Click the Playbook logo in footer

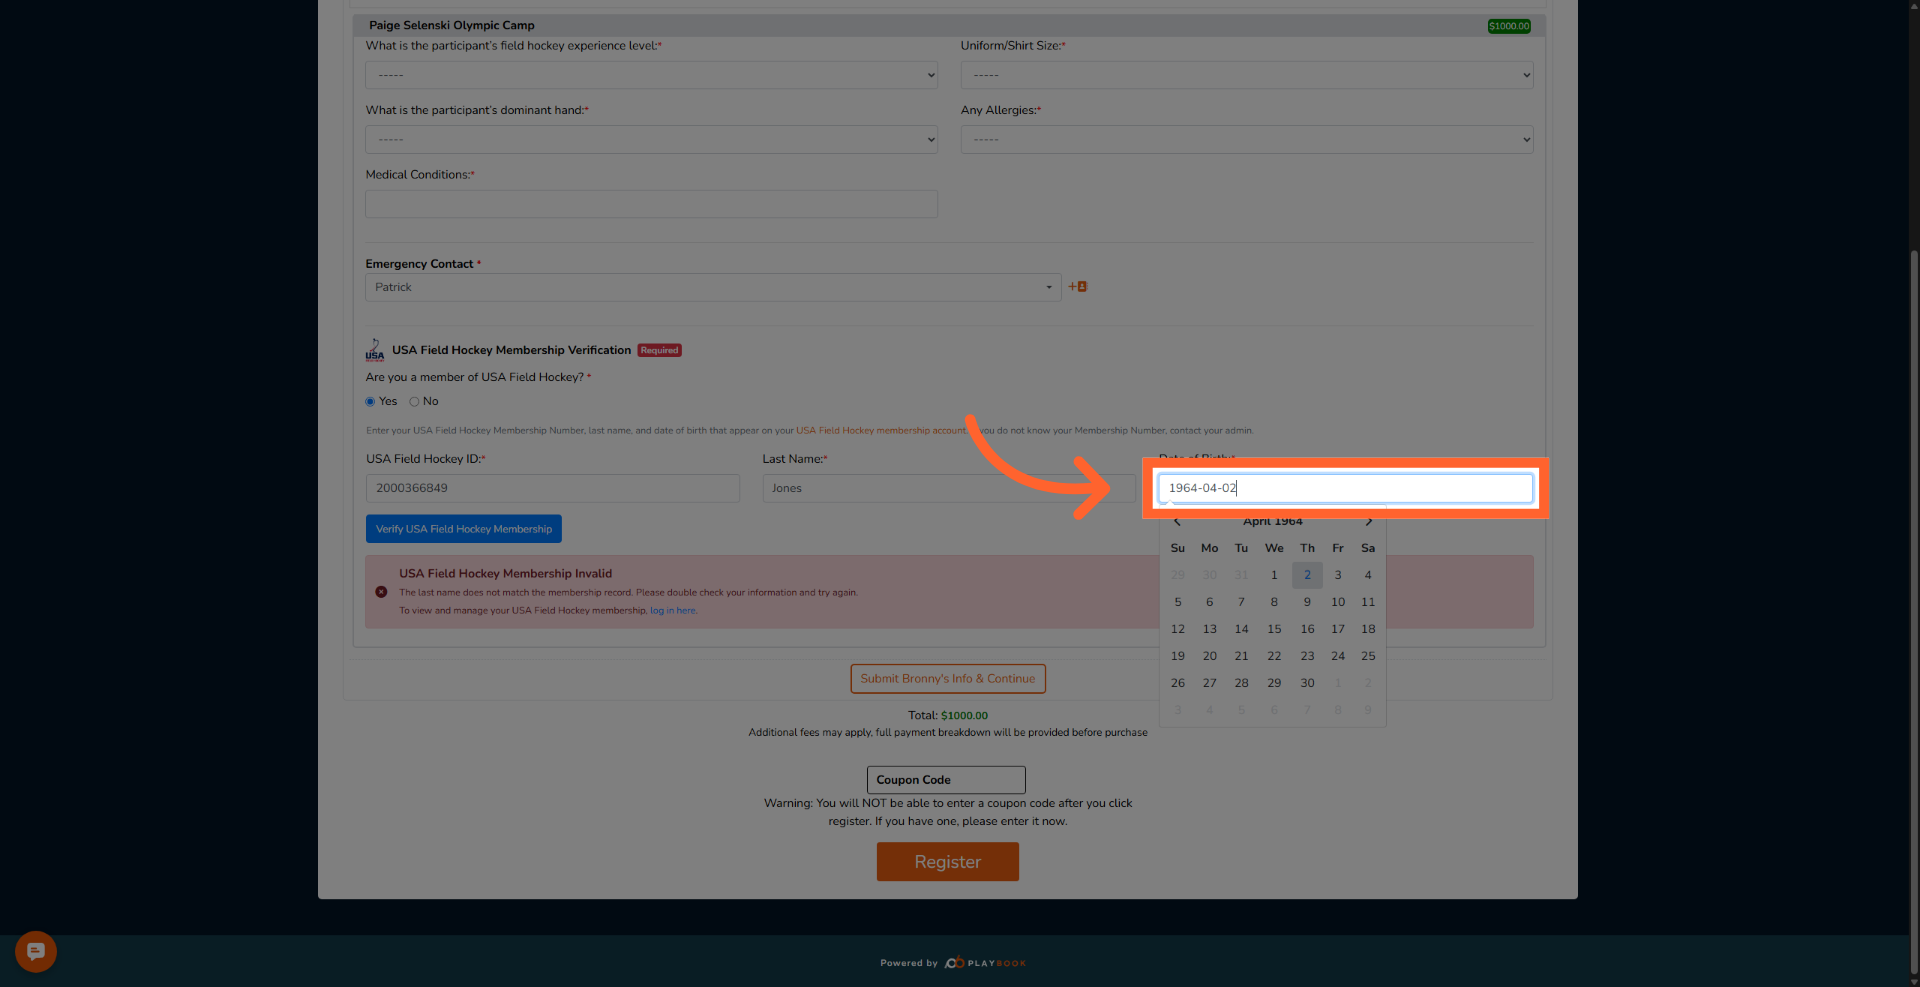(x=985, y=963)
